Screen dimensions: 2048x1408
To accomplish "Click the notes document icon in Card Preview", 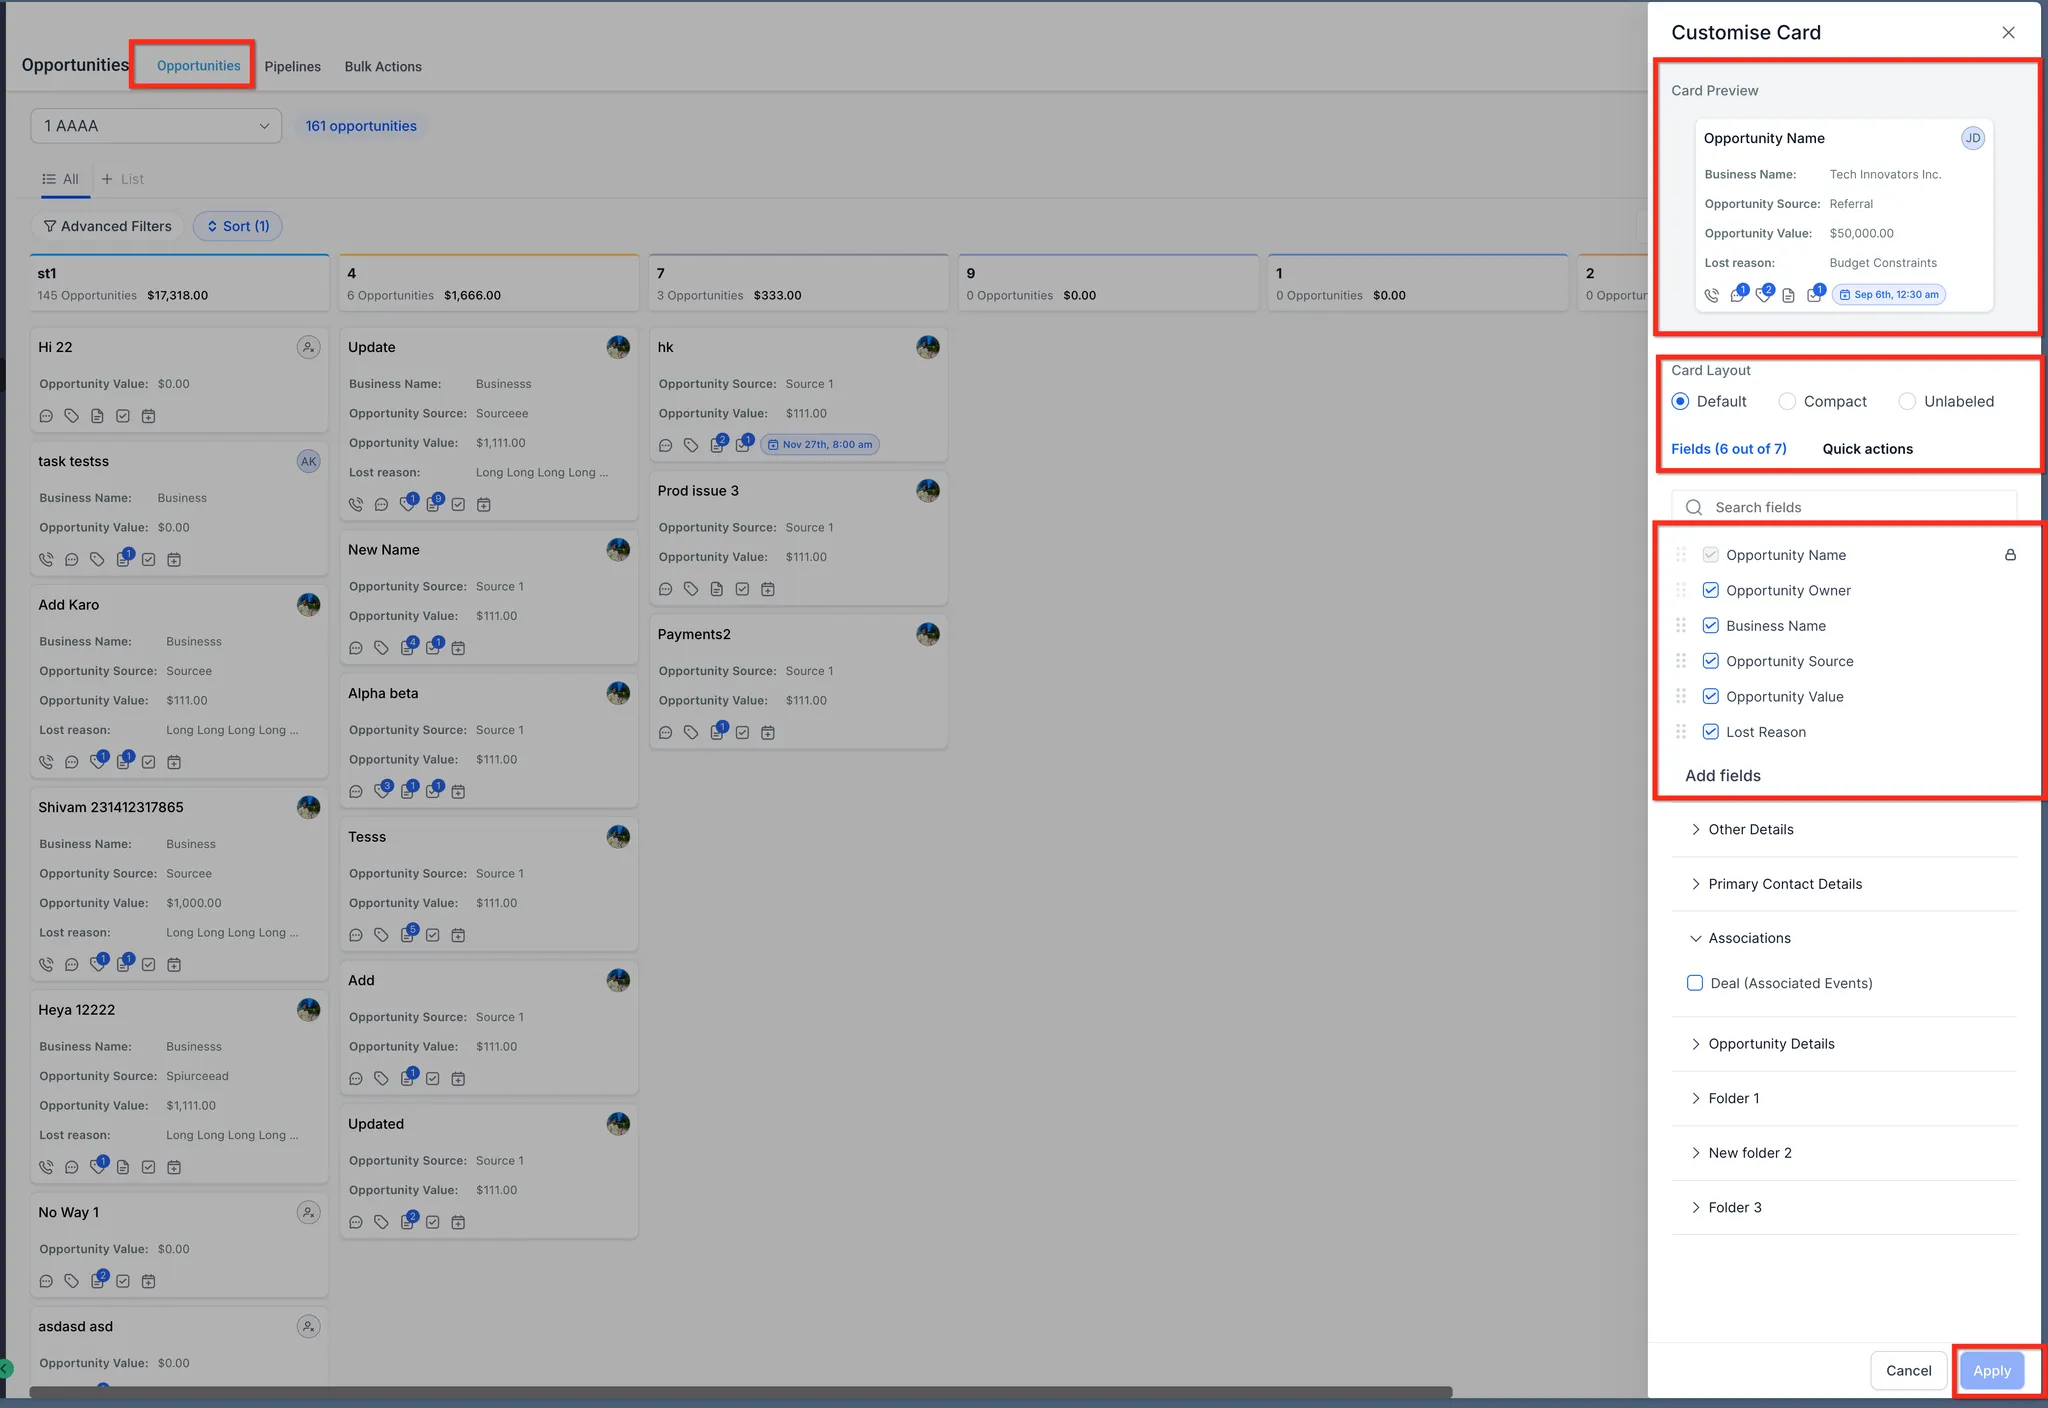I will [x=1788, y=295].
